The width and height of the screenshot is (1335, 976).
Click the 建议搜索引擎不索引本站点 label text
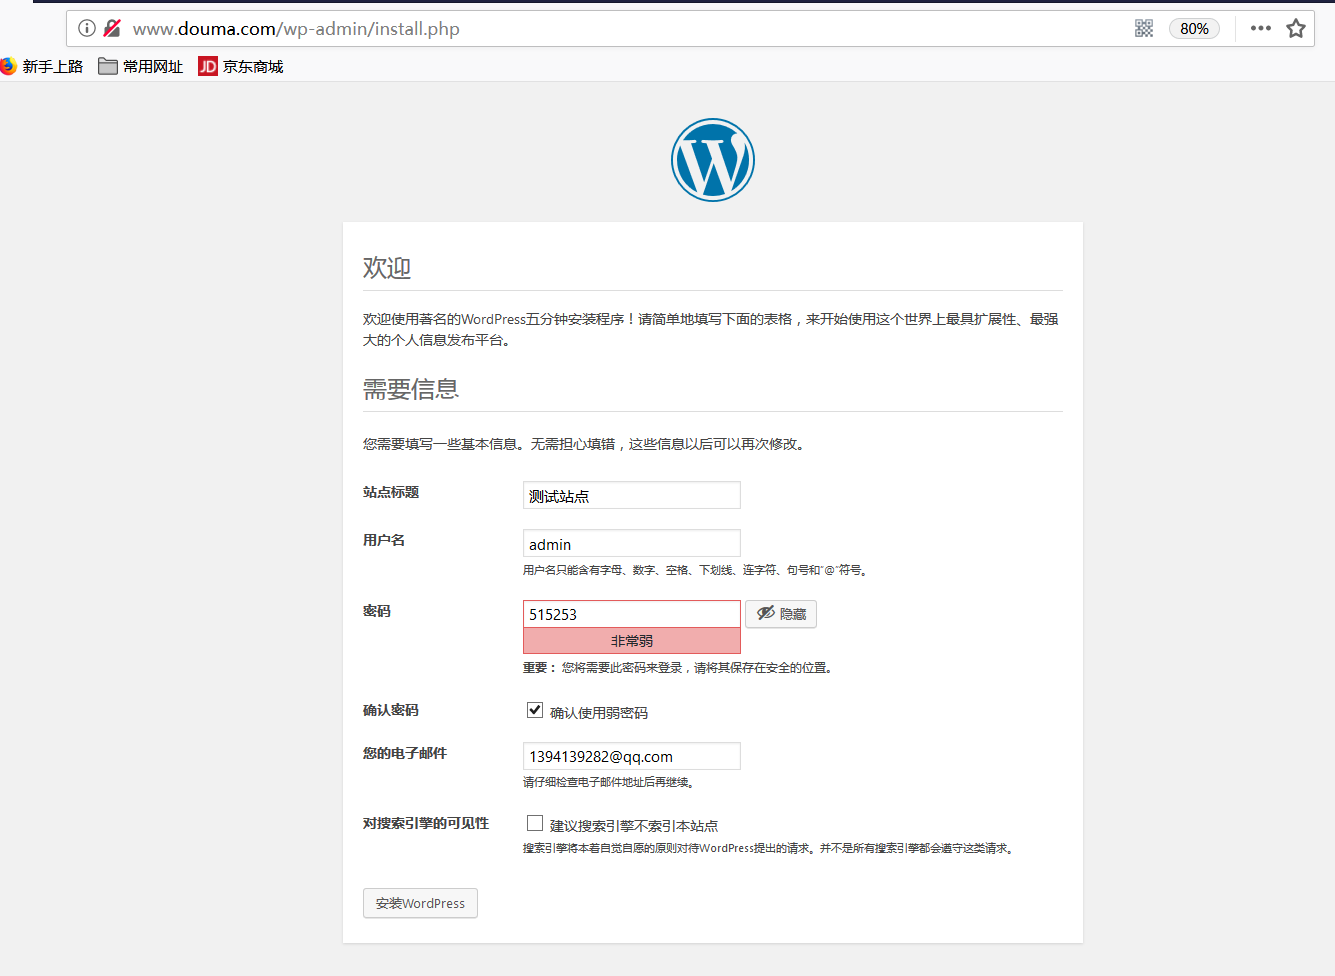point(634,826)
